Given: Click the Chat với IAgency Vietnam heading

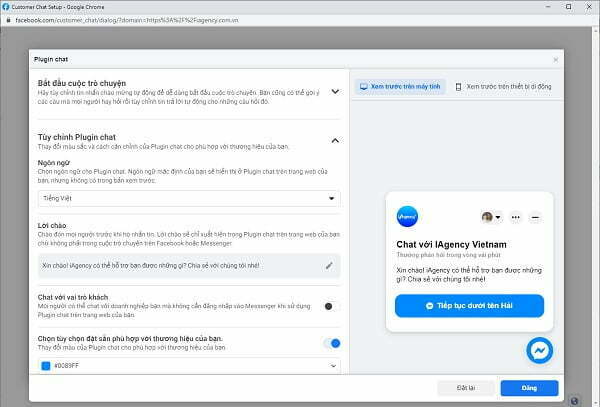Looking at the screenshot, I should (451, 244).
